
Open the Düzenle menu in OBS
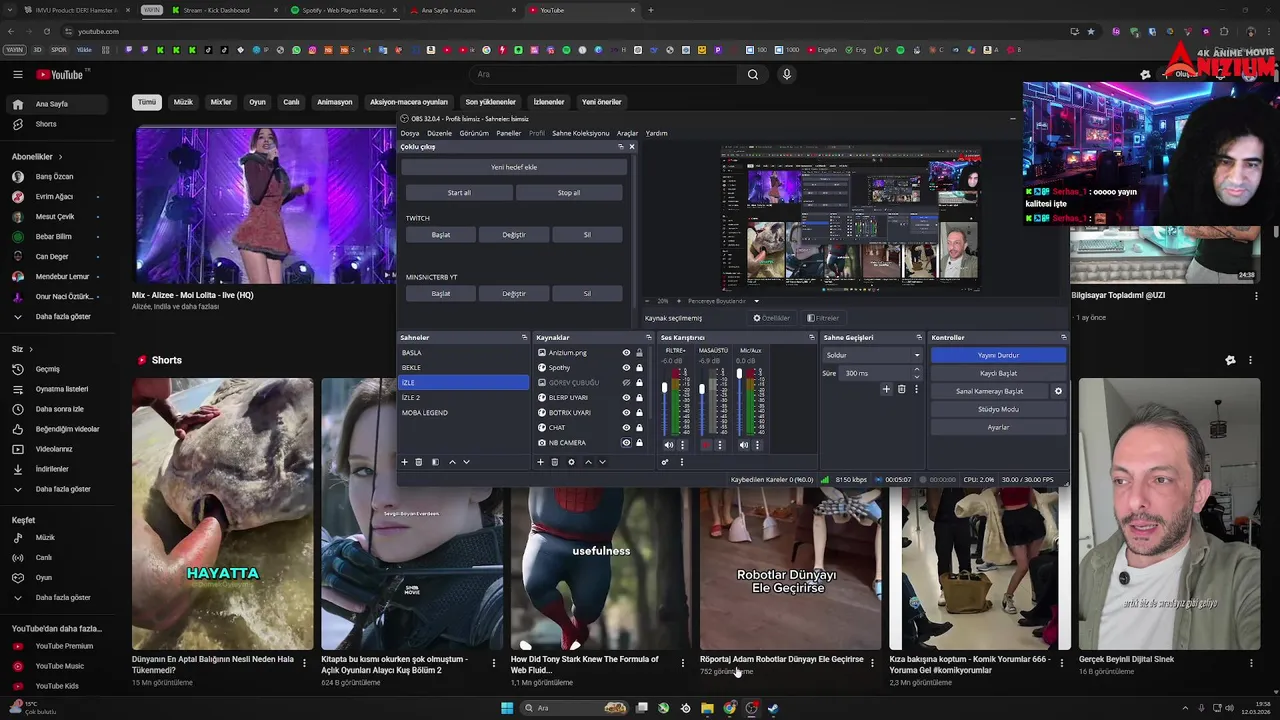439,133
